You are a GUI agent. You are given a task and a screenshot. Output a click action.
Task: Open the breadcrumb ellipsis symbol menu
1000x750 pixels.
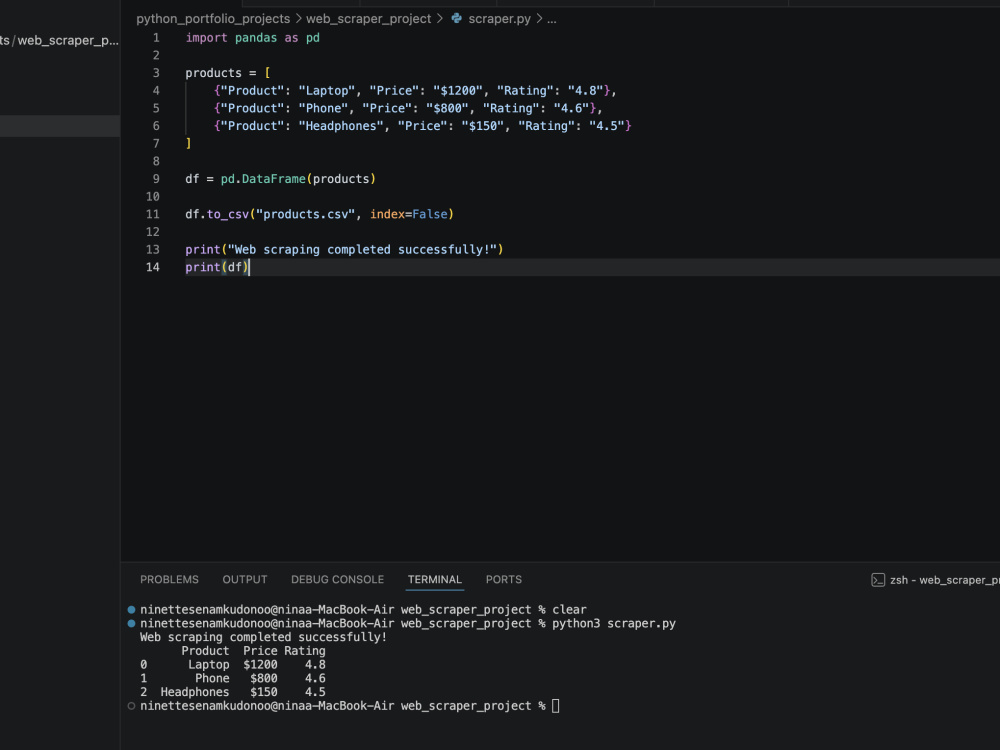point(552,18)
